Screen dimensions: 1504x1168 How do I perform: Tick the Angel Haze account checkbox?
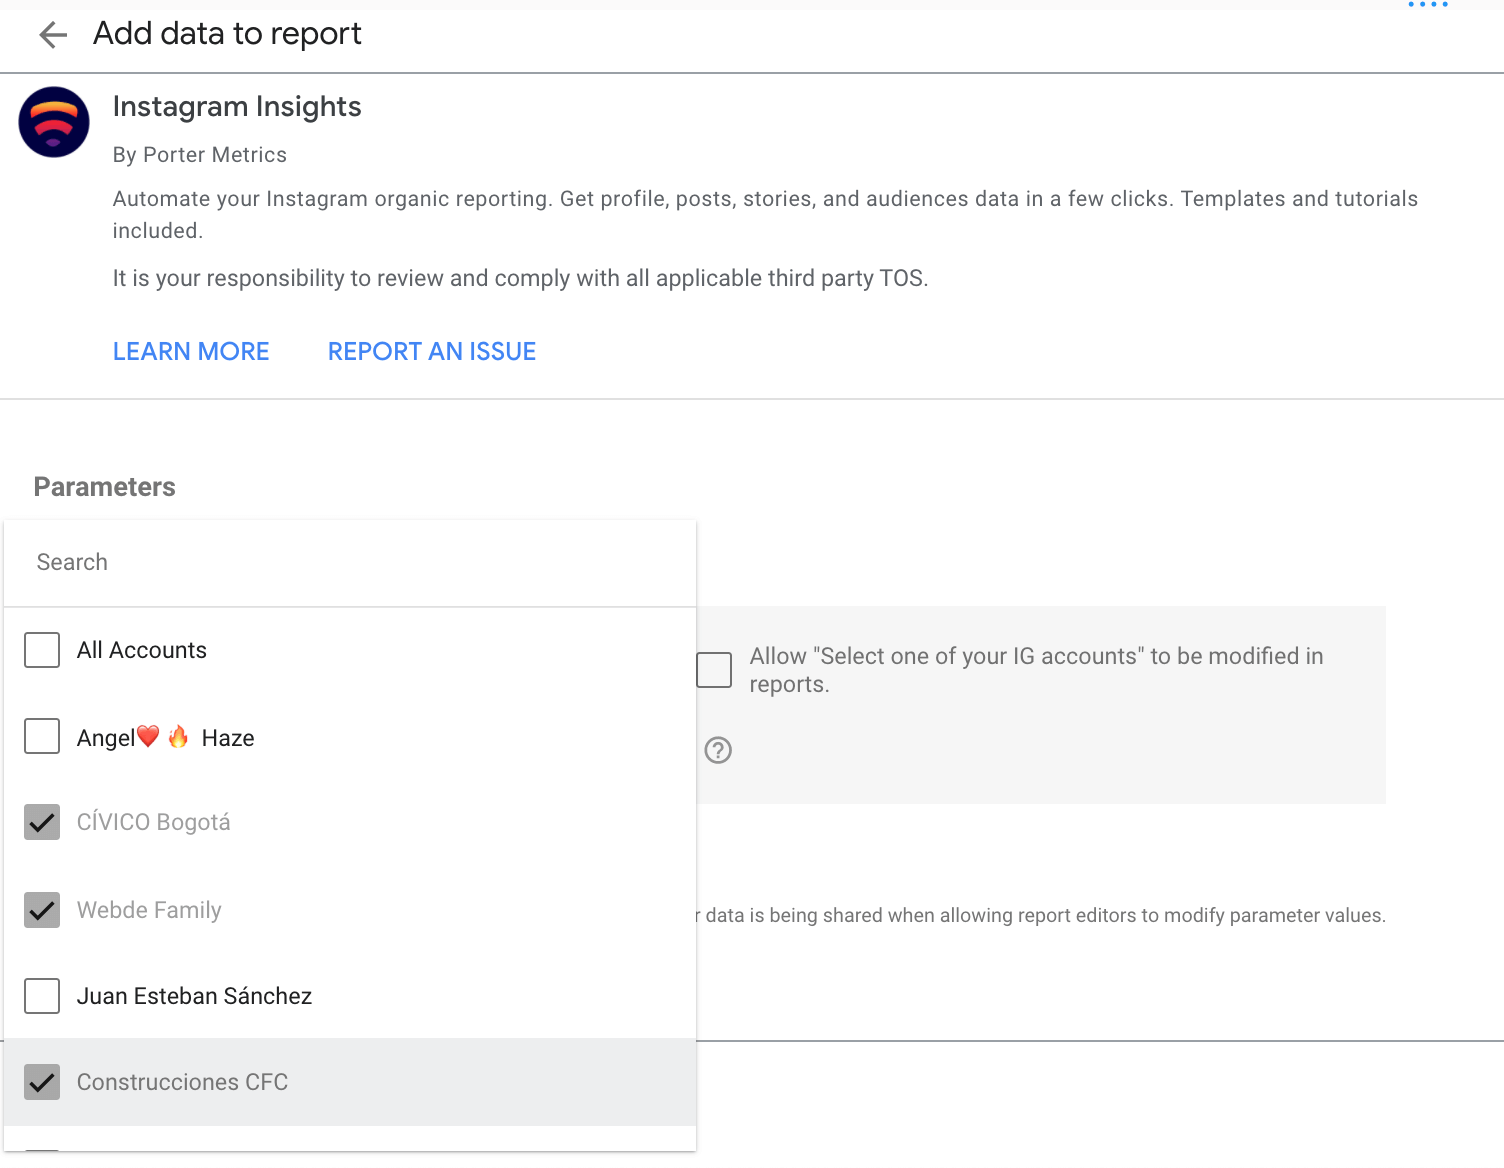click(42, 737)
